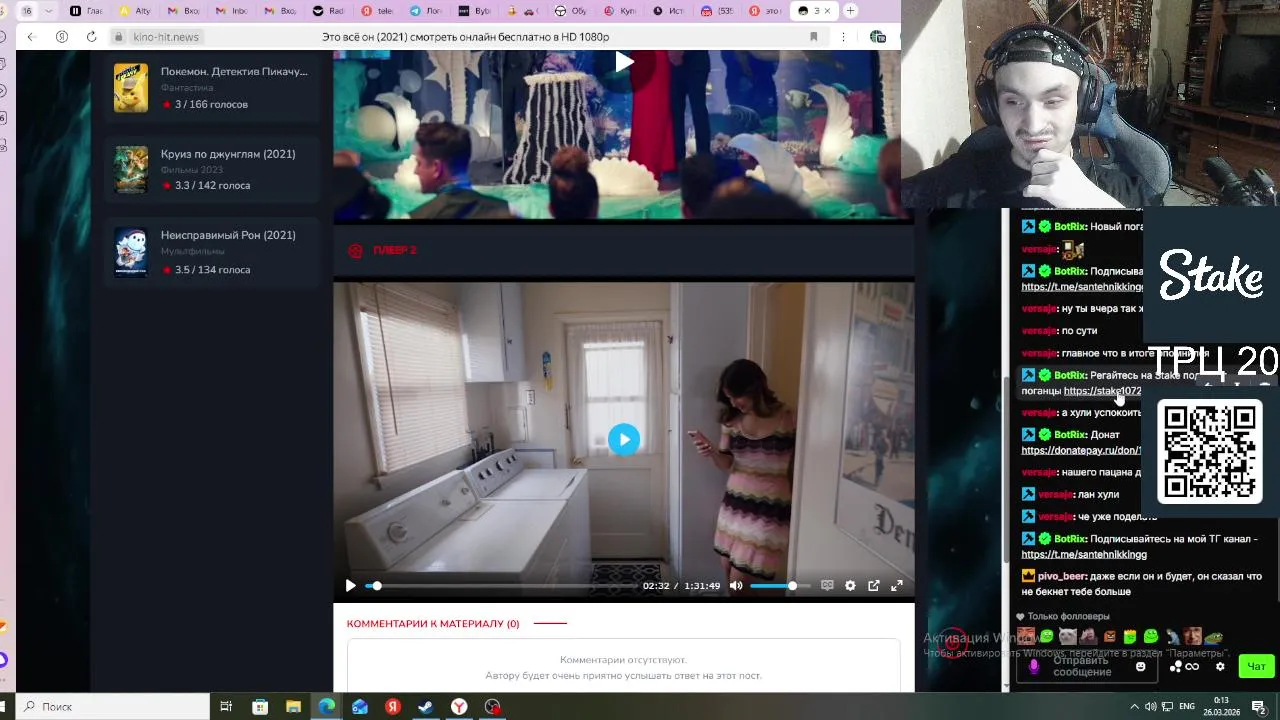Open Круиз по джунглям (2021) link

click(228, 154)
